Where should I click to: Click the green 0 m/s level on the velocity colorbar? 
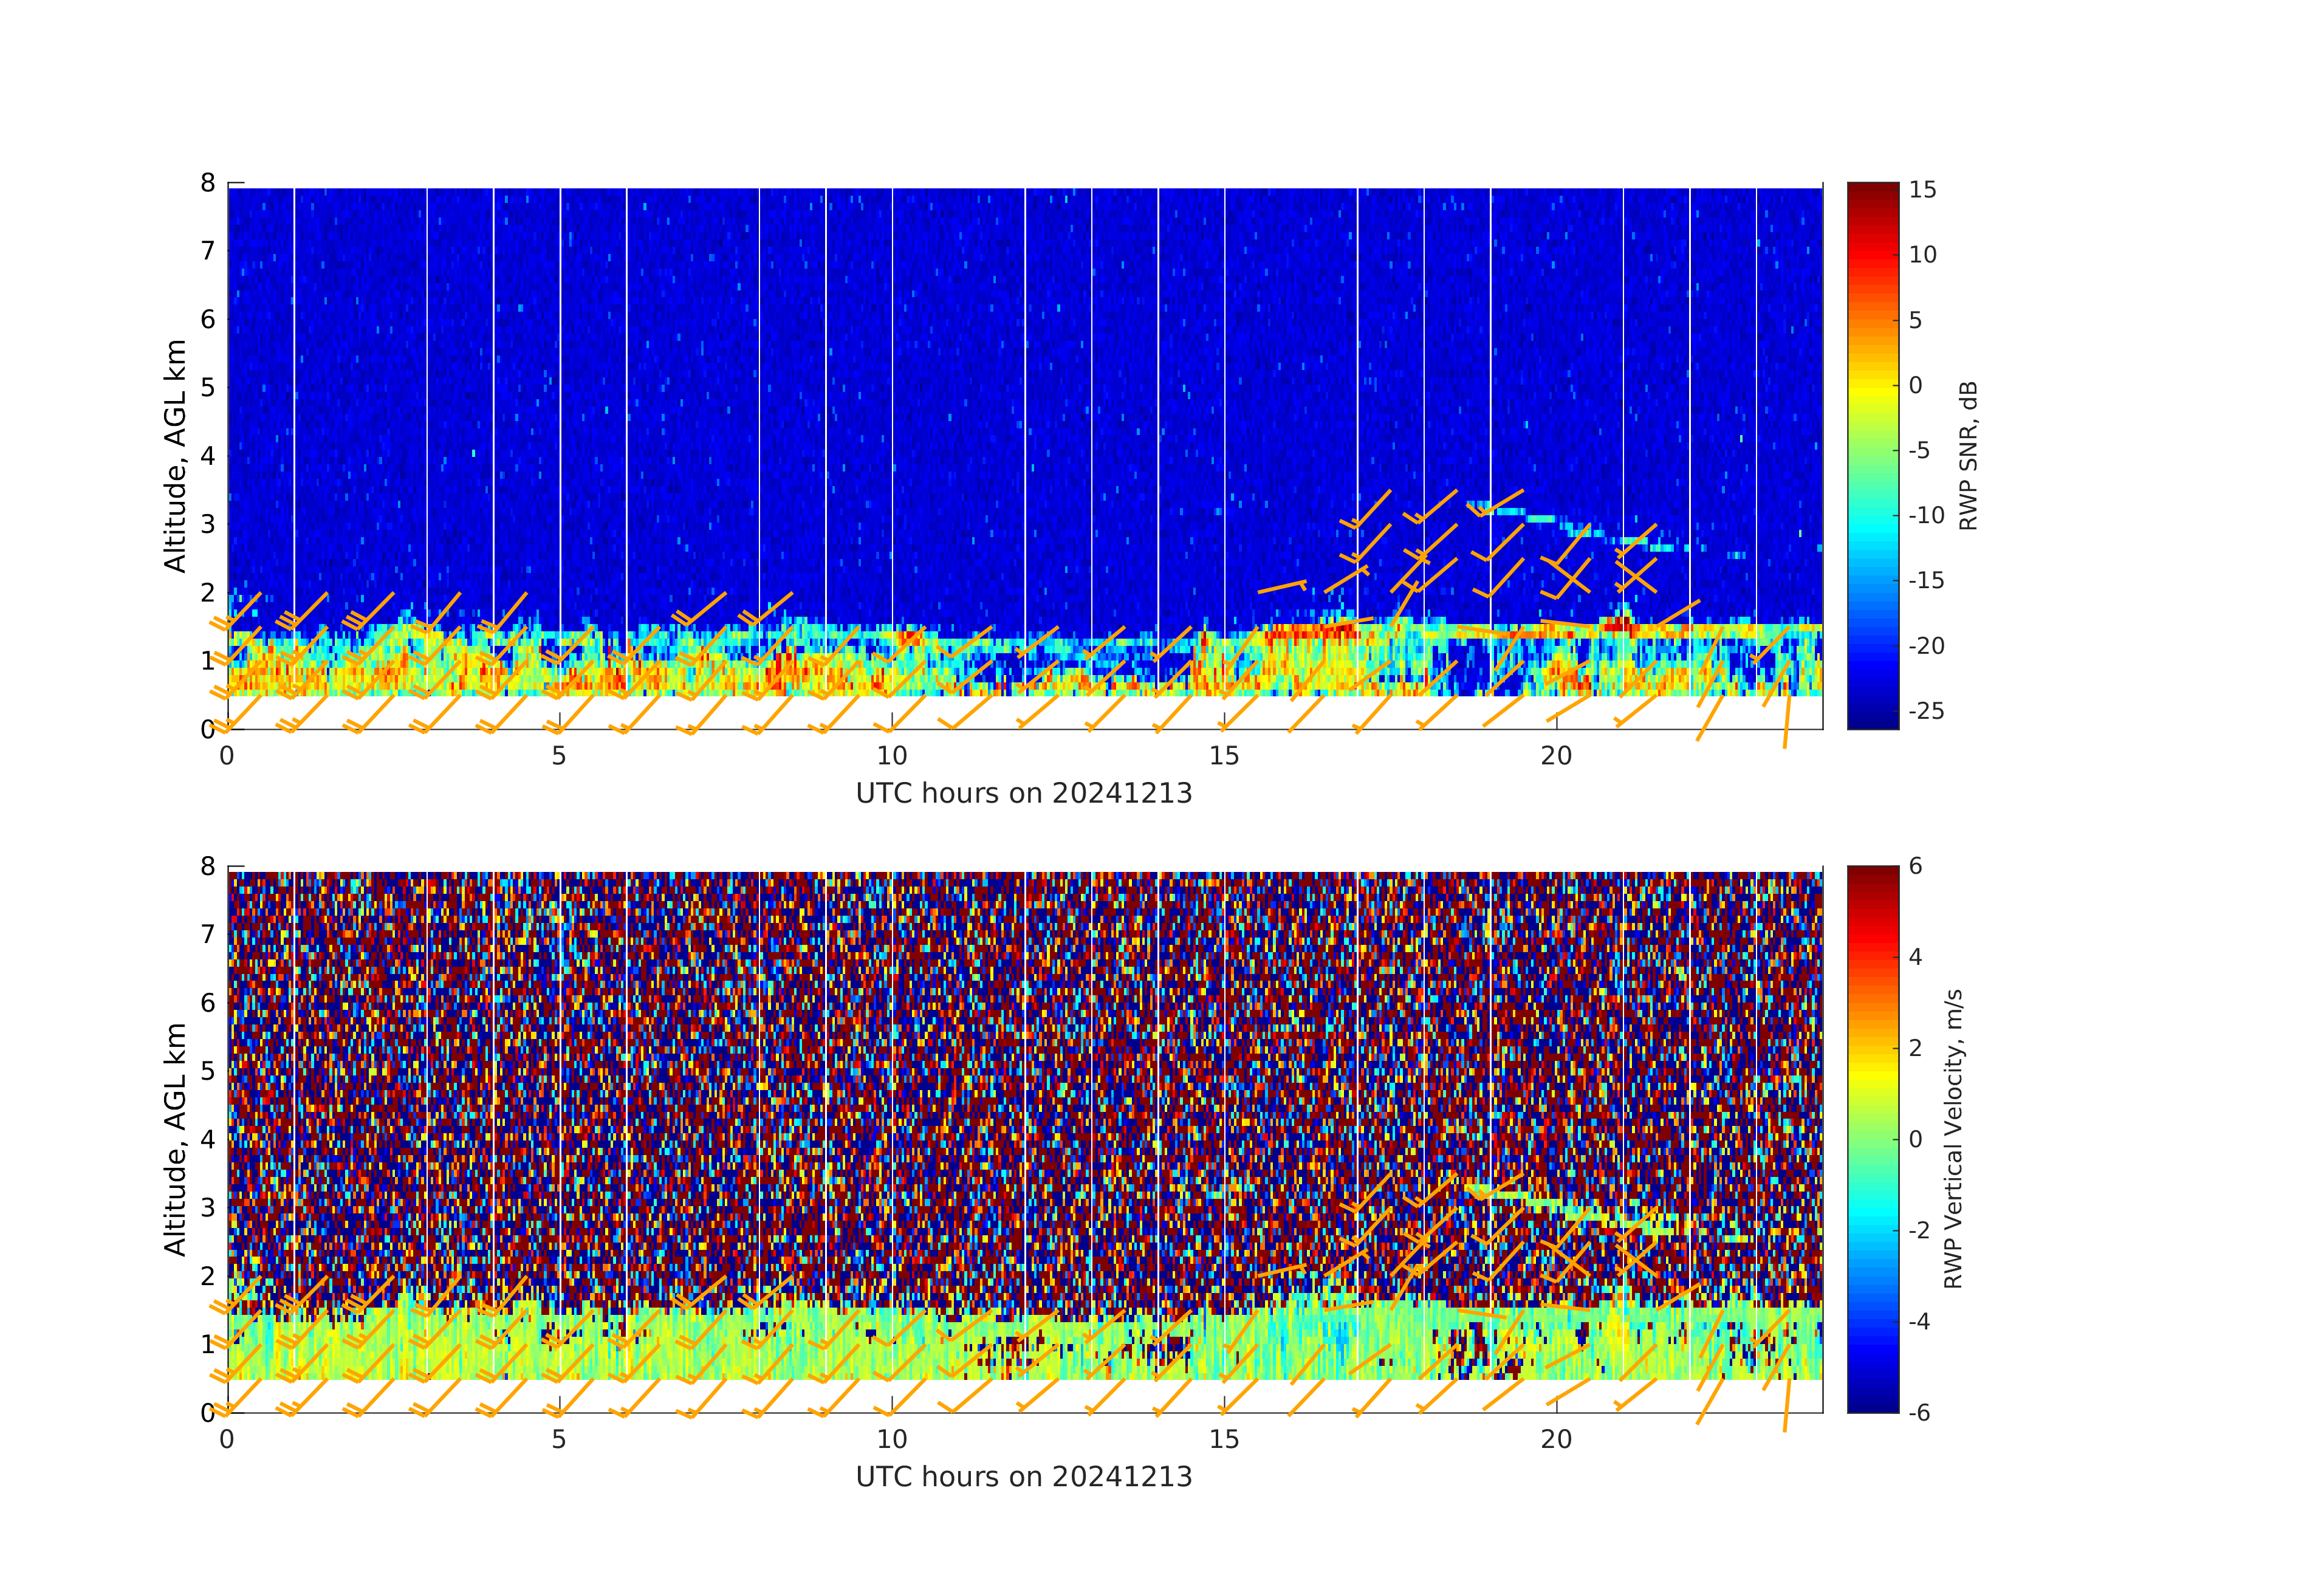1872,1139
